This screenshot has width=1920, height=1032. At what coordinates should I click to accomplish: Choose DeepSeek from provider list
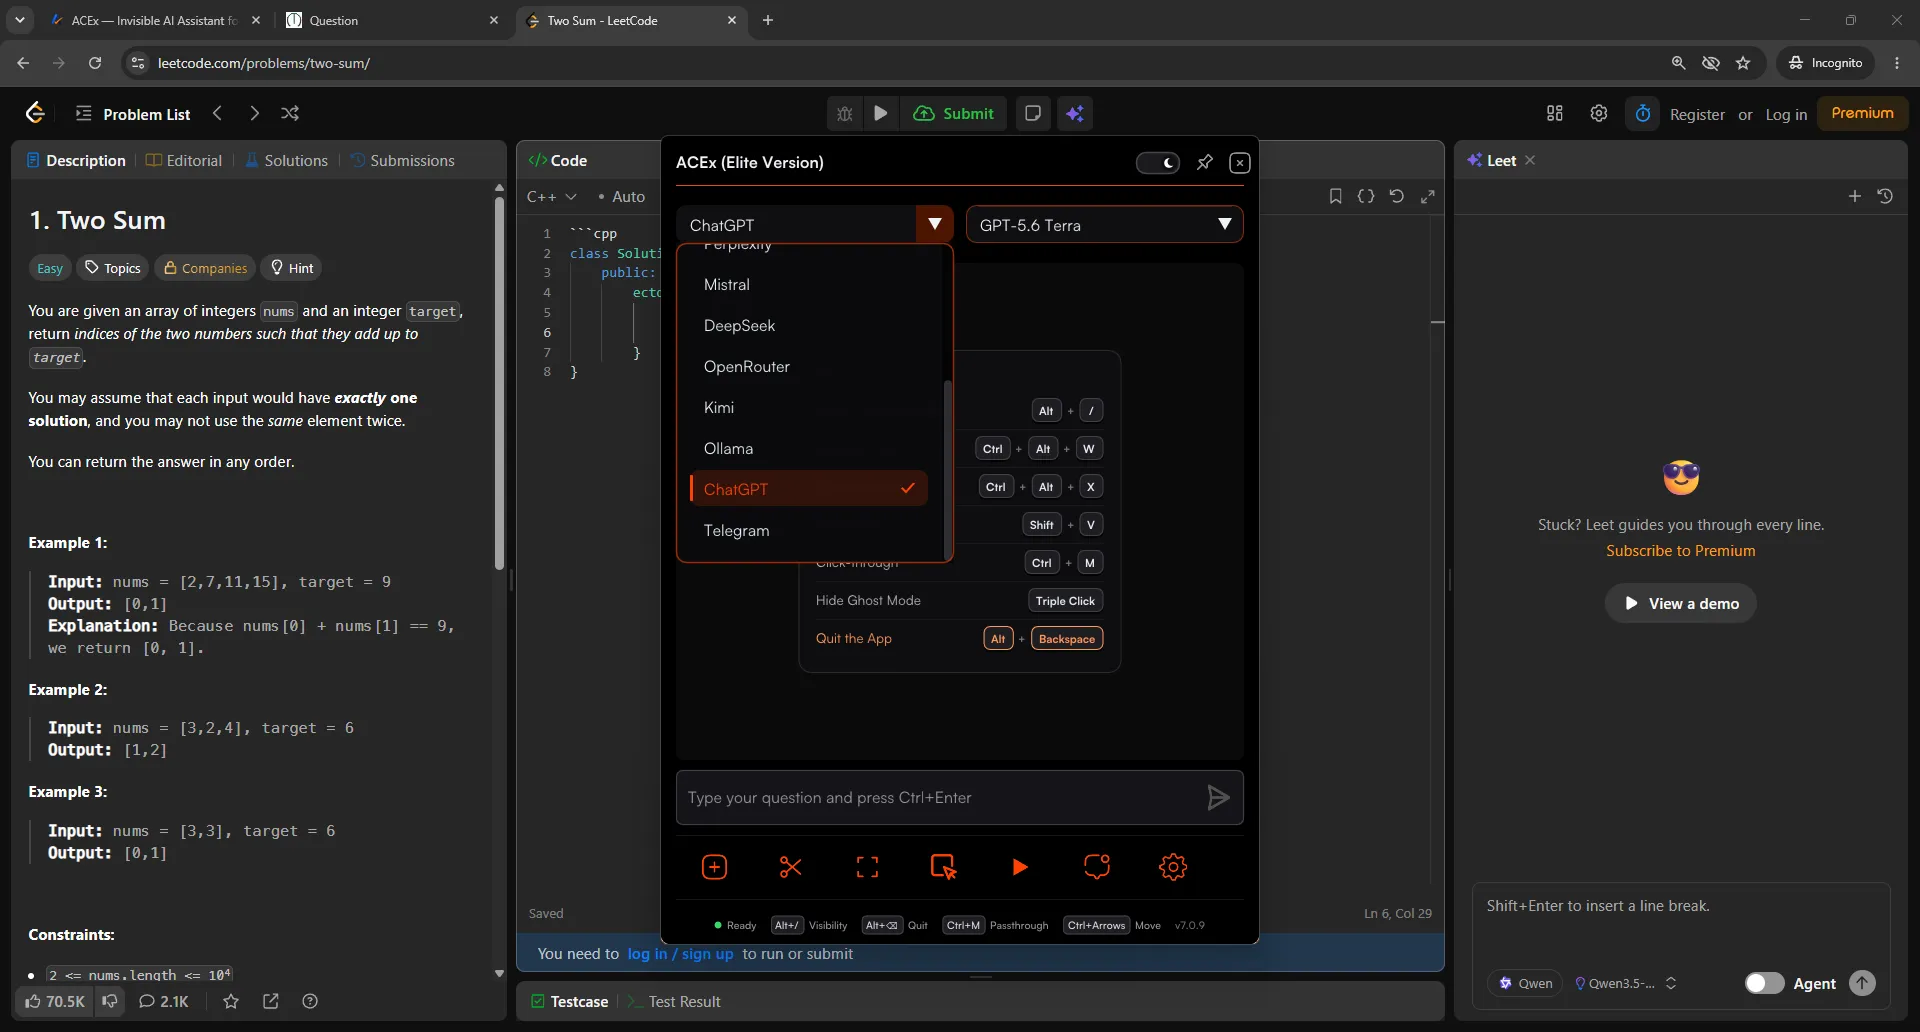click(808, 325)
